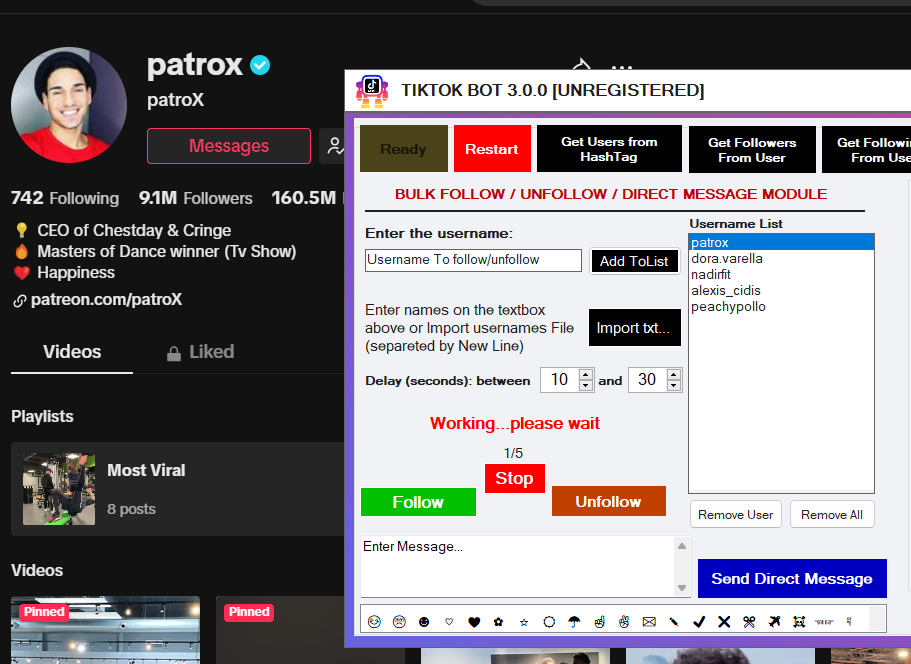The image size is (911, 664).
Task: Stop the running bulk task
Action: tap(515, 478)
